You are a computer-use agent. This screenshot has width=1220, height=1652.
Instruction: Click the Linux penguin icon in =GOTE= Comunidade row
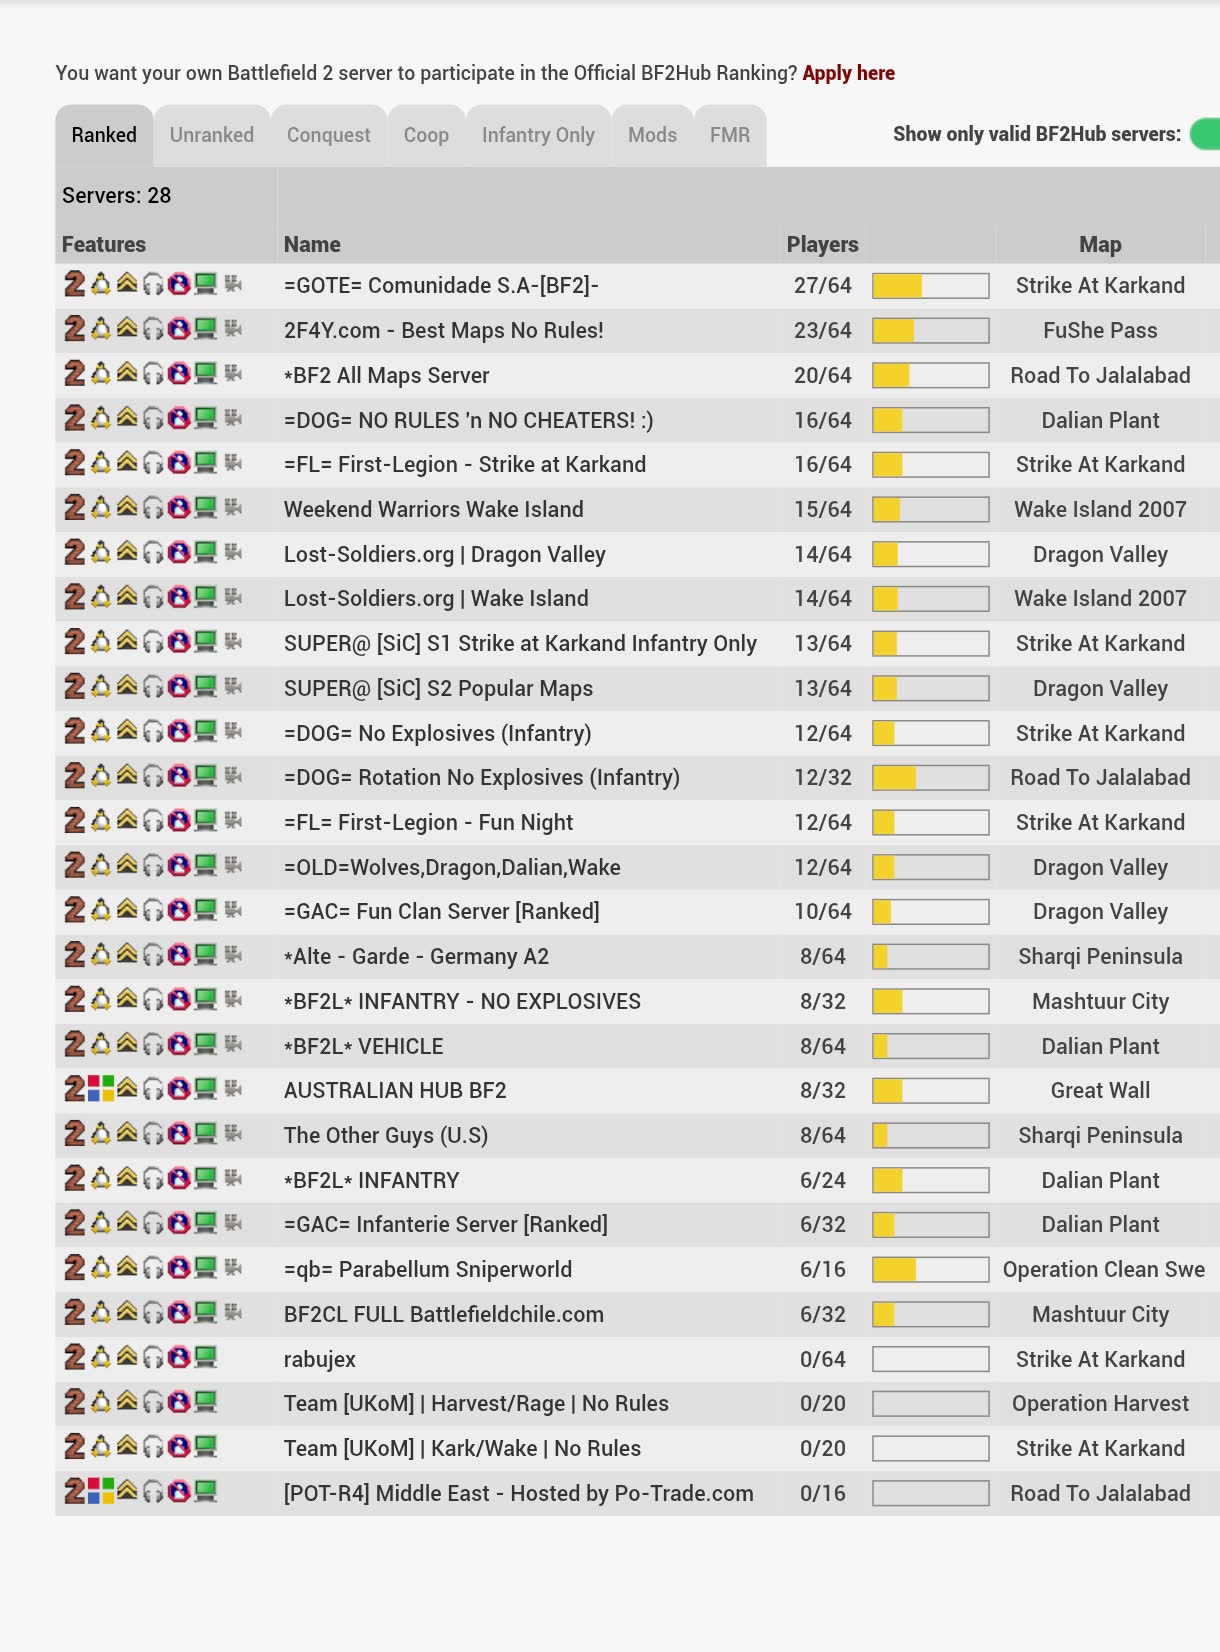[x=101, y=285]
